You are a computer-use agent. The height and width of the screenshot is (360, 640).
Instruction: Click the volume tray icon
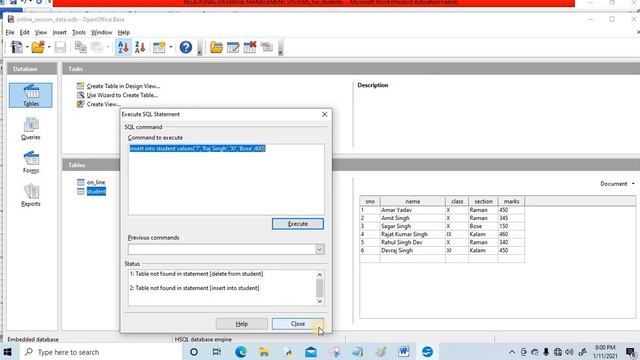tap(569, 352)
